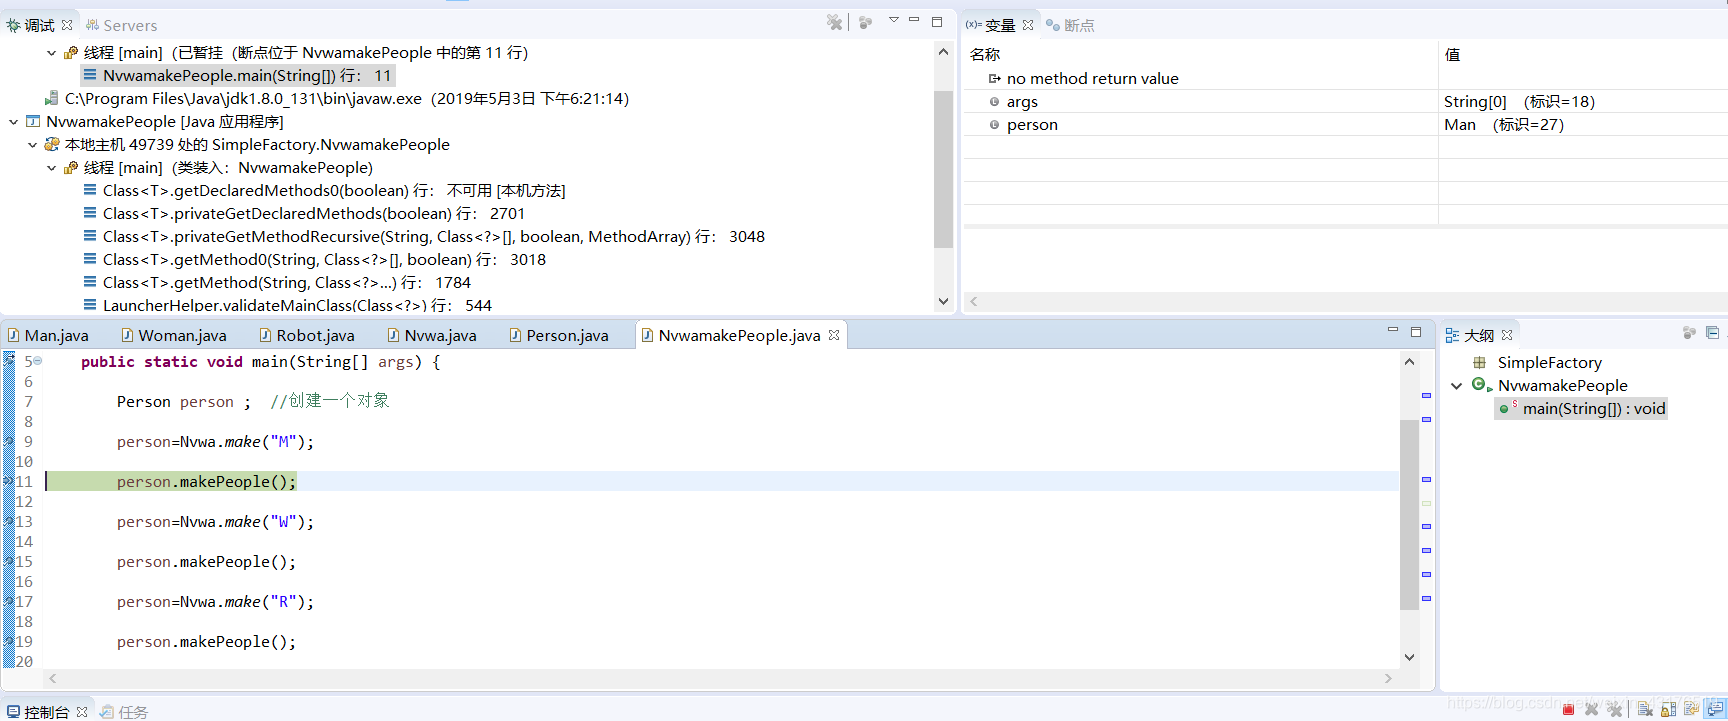Click grayed team icon in Debug view toolbar
Screen dimensions: 1728x721
[x=866, y=22]
